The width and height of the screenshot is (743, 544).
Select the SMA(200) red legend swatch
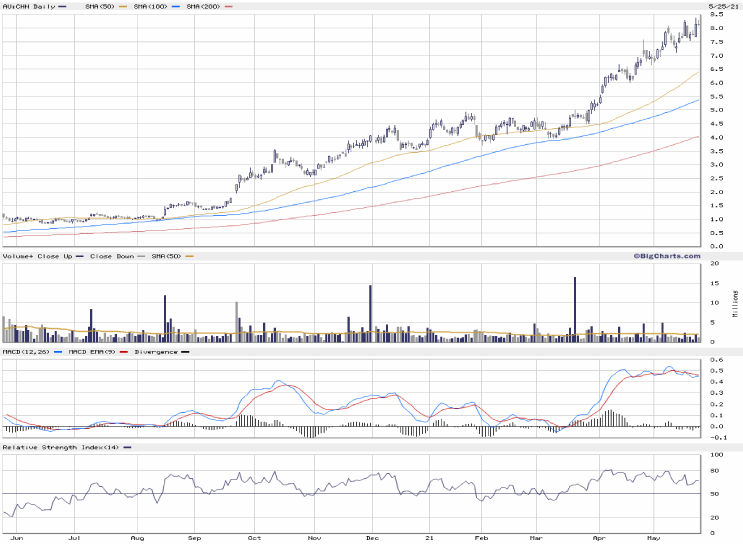231,6
